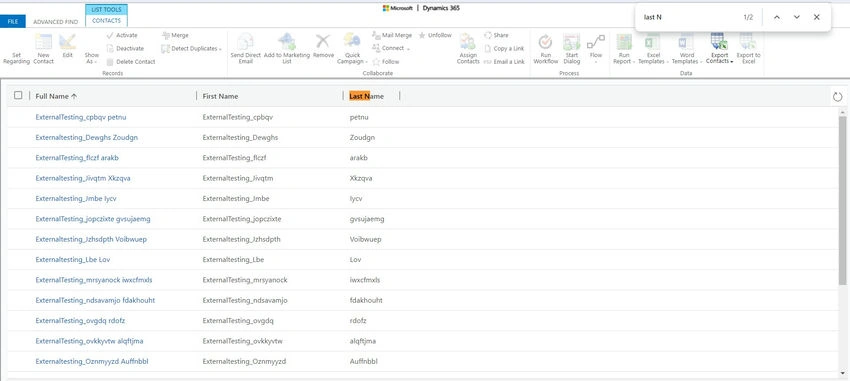This screenshot has height=381, width=850.
Task: Sort by the Full Name column header
Action: pyautogui.click(x=56, y=96)
